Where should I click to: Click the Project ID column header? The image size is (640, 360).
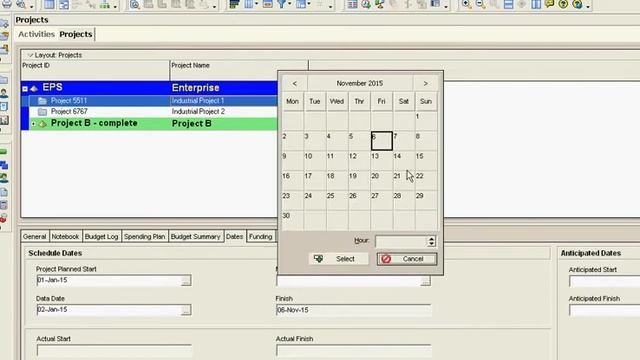point(95,70)
